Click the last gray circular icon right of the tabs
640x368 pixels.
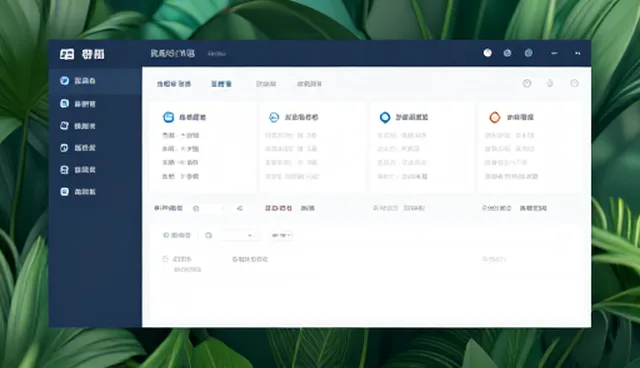[x=574, y=83]
